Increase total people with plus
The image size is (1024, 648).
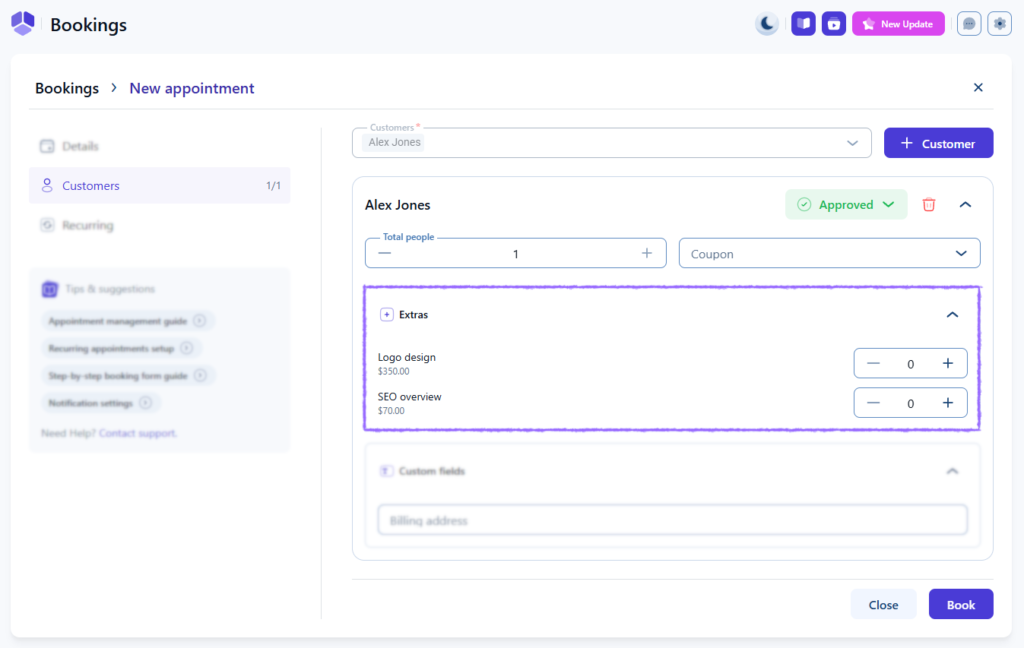(x=647, y=254)
